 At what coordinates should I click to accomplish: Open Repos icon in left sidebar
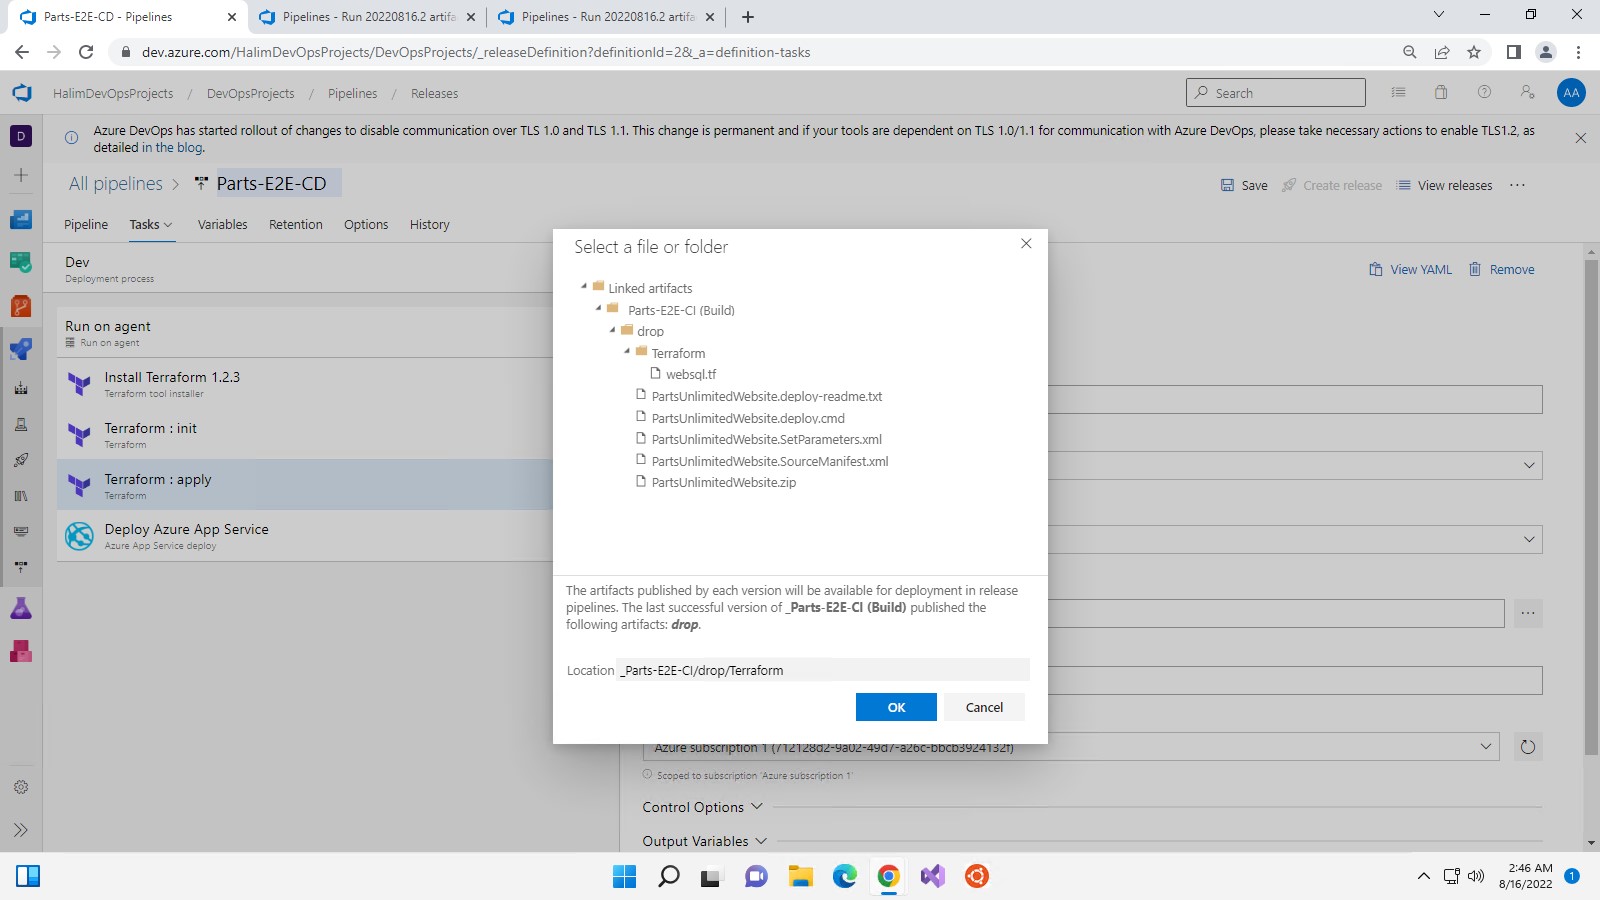coord(21,306)
